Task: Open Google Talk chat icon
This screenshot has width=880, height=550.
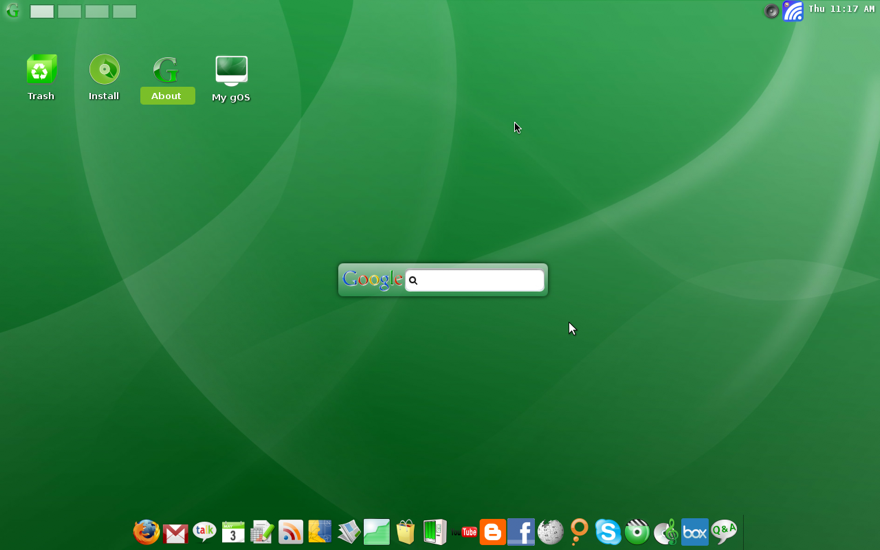Action: coord(204,531)
